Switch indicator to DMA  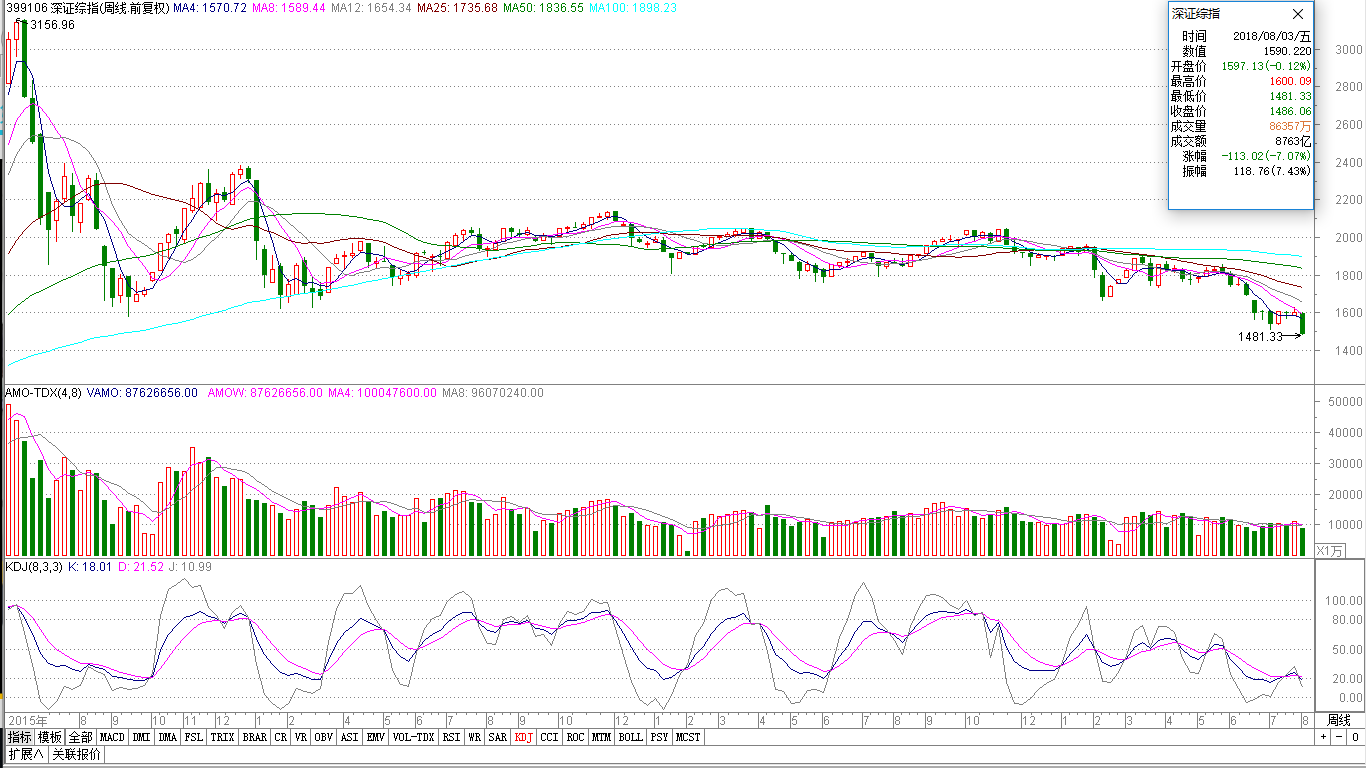pos(167,737)
